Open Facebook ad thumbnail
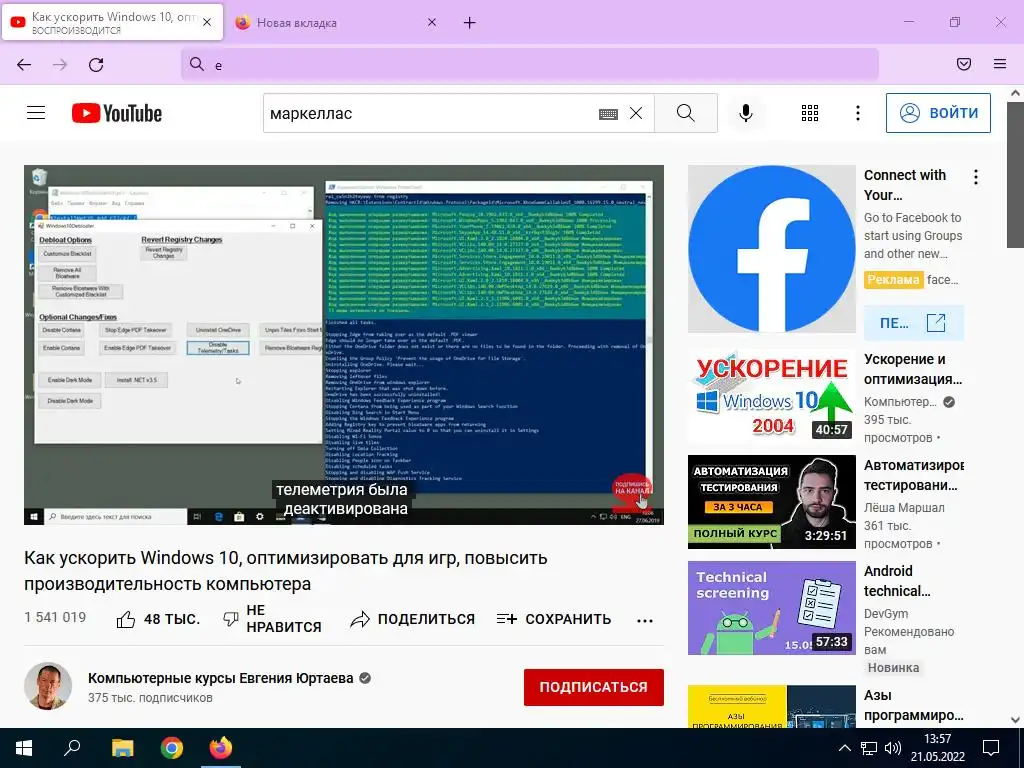Viewport: 1024px width, 768px height. [x=771, y=249]
